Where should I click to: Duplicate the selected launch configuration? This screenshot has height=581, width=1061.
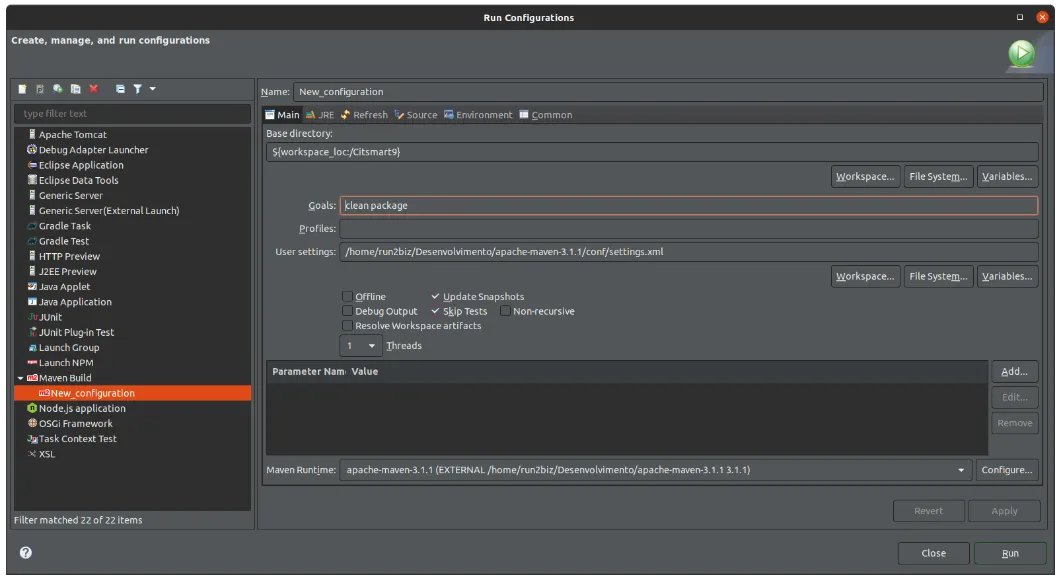pyautogui.click(x=76, y=89)
